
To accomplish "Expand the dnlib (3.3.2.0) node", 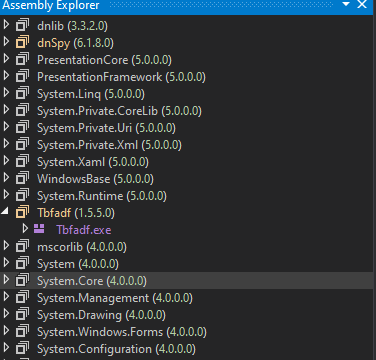I will [x=6, y=25].
